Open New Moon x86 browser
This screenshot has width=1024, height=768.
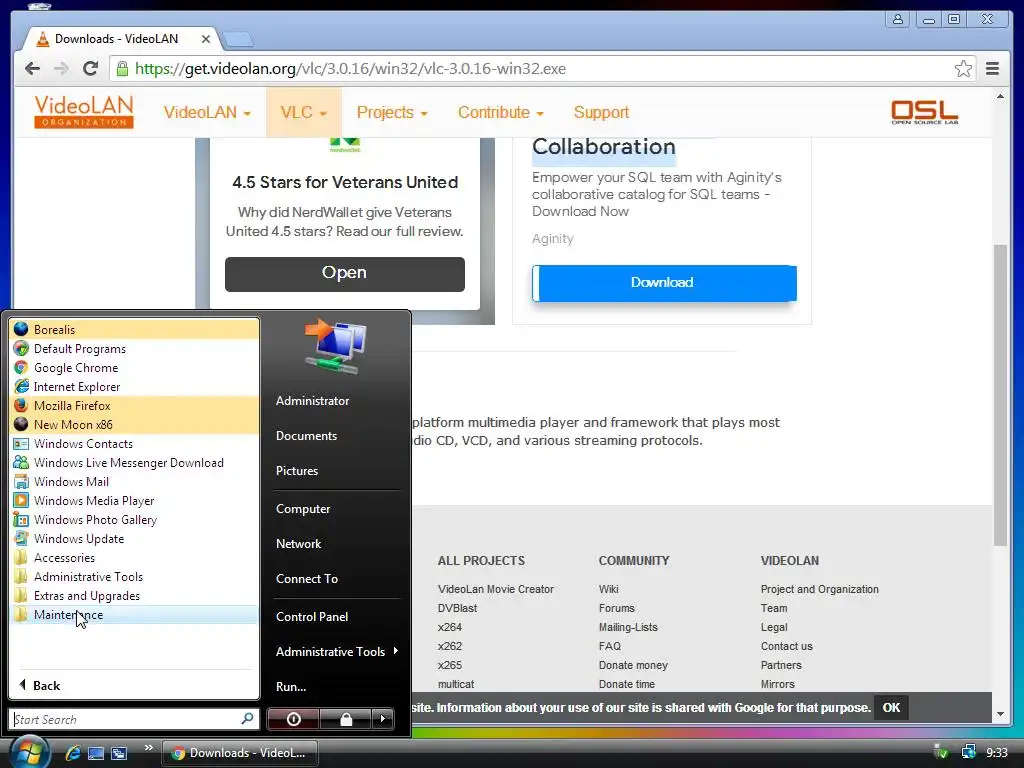135,424
